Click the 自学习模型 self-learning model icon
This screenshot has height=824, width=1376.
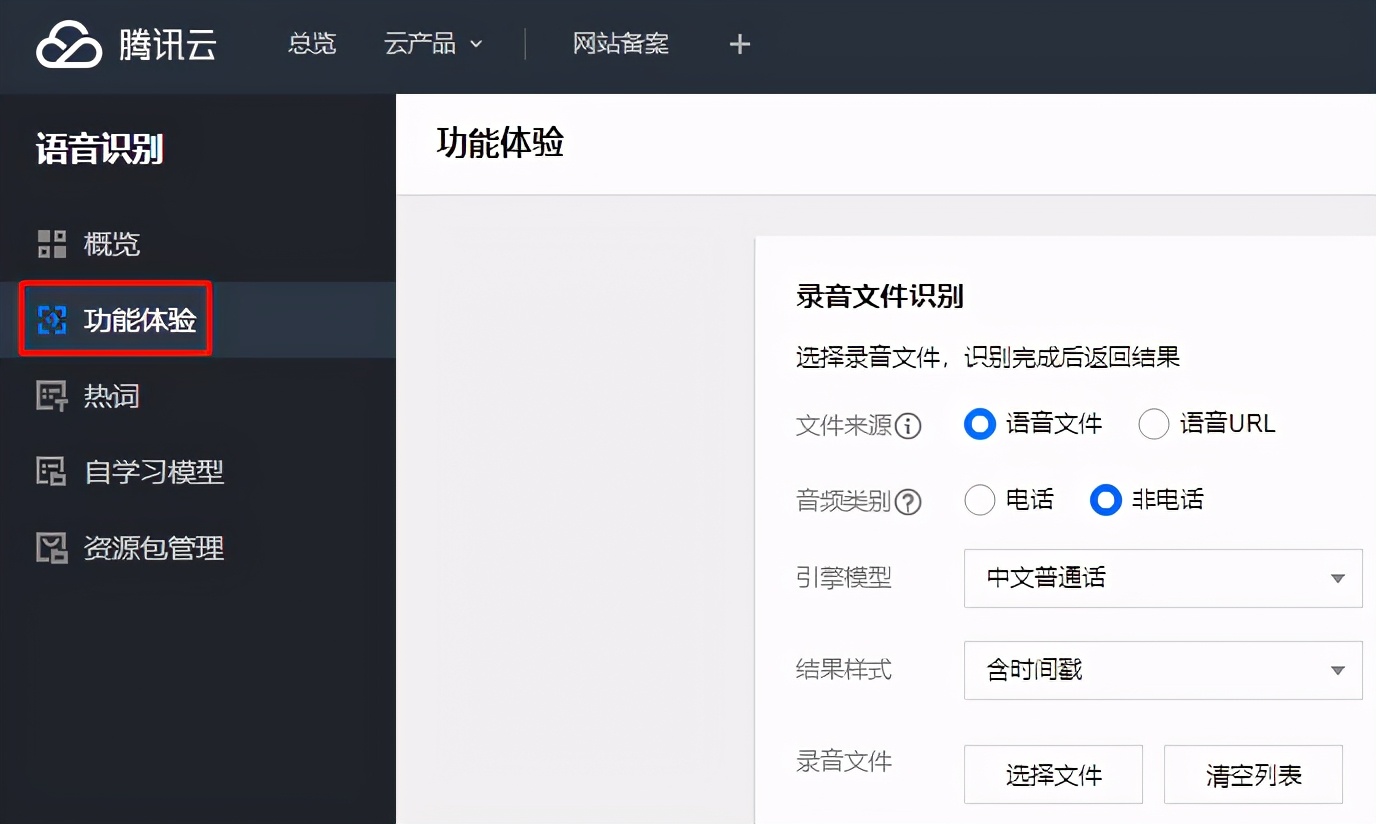[x=50, y=471]
